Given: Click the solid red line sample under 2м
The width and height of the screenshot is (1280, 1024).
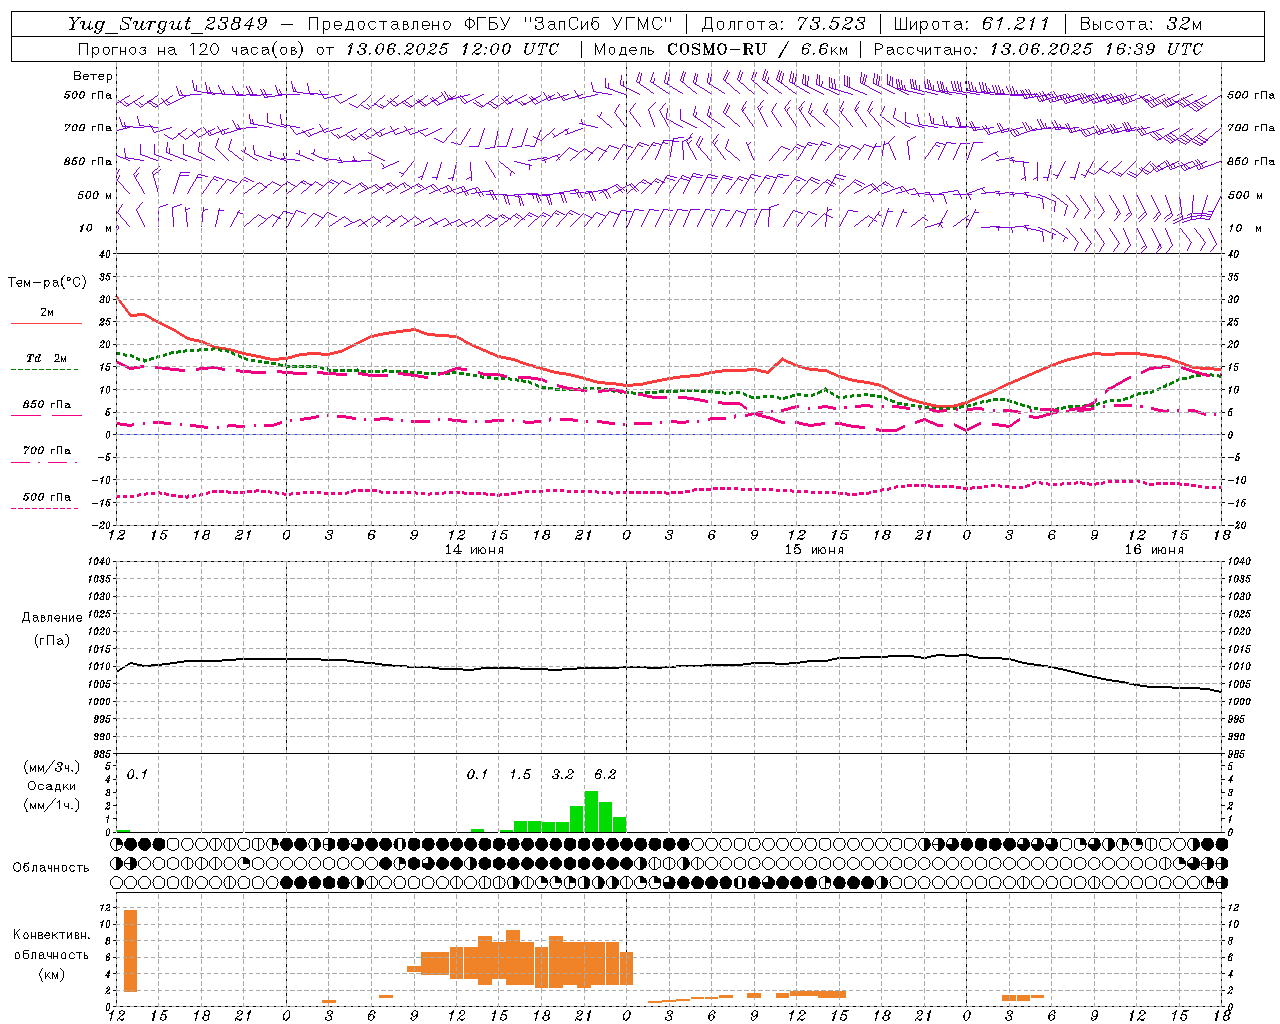Looking at the screenshot, I should tap(47, 323).
